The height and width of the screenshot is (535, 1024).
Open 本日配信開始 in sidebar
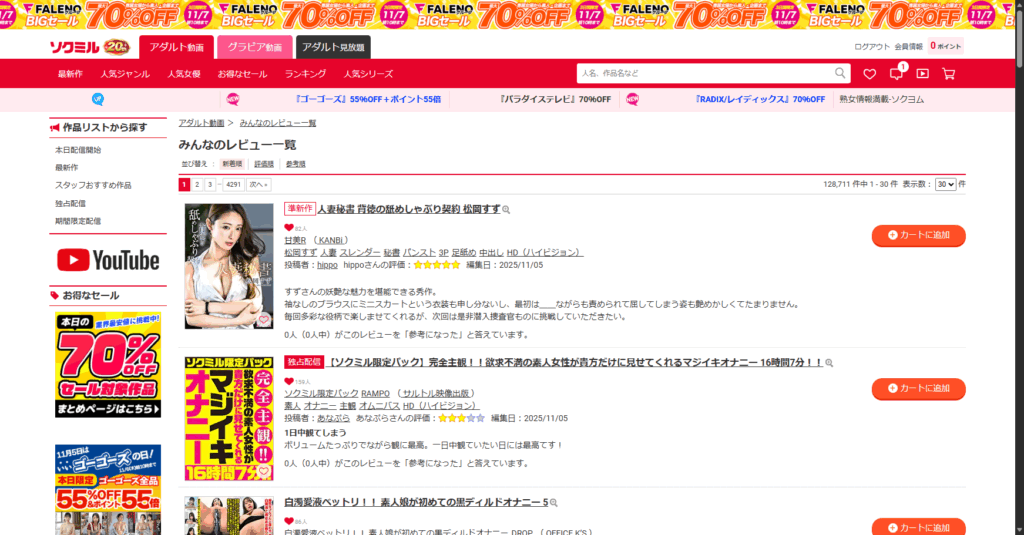point(78,150)
